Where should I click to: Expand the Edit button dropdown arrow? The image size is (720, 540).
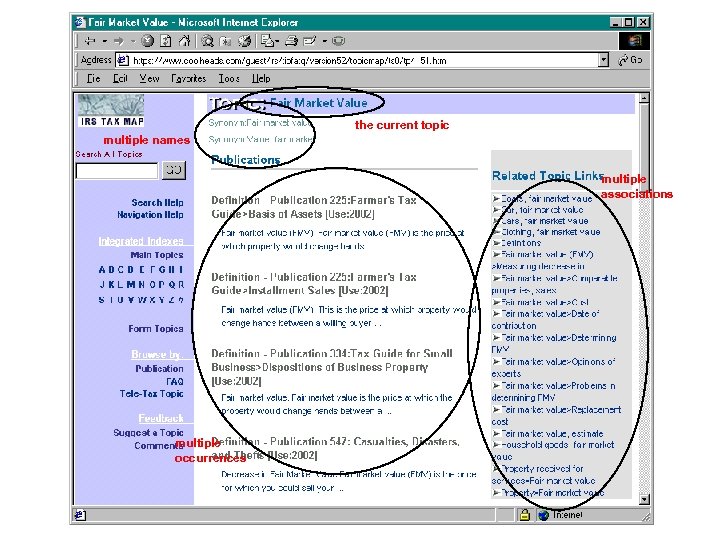[325, 41]
